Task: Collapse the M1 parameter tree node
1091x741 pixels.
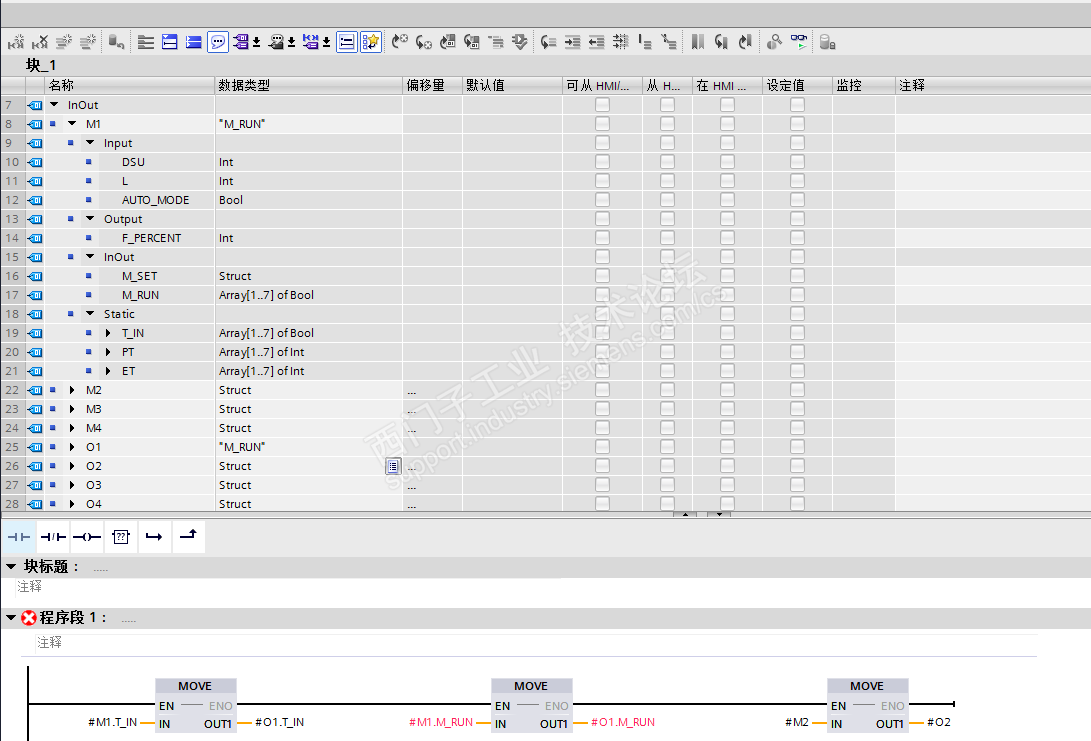Action: coord(72,124)
